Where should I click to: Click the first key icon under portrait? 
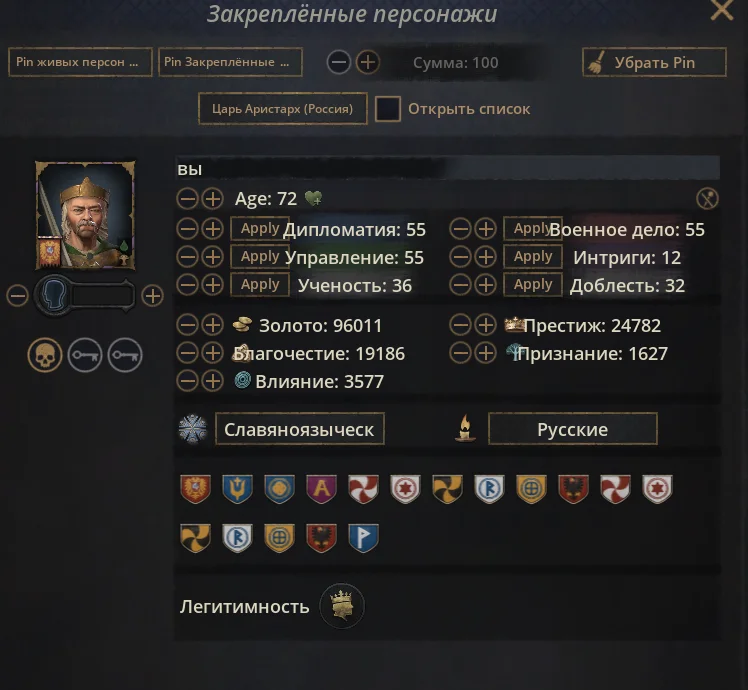coord(85,355)
